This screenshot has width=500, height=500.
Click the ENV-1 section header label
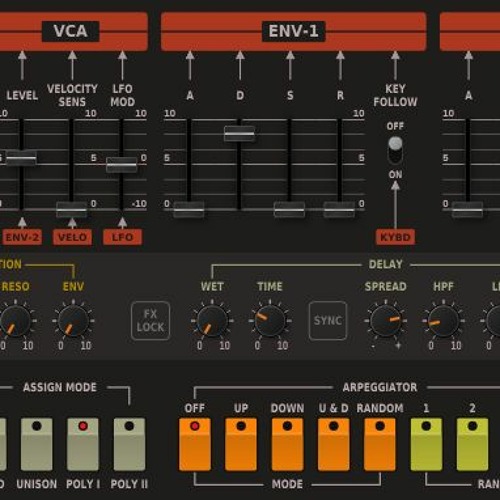point(293,31)
